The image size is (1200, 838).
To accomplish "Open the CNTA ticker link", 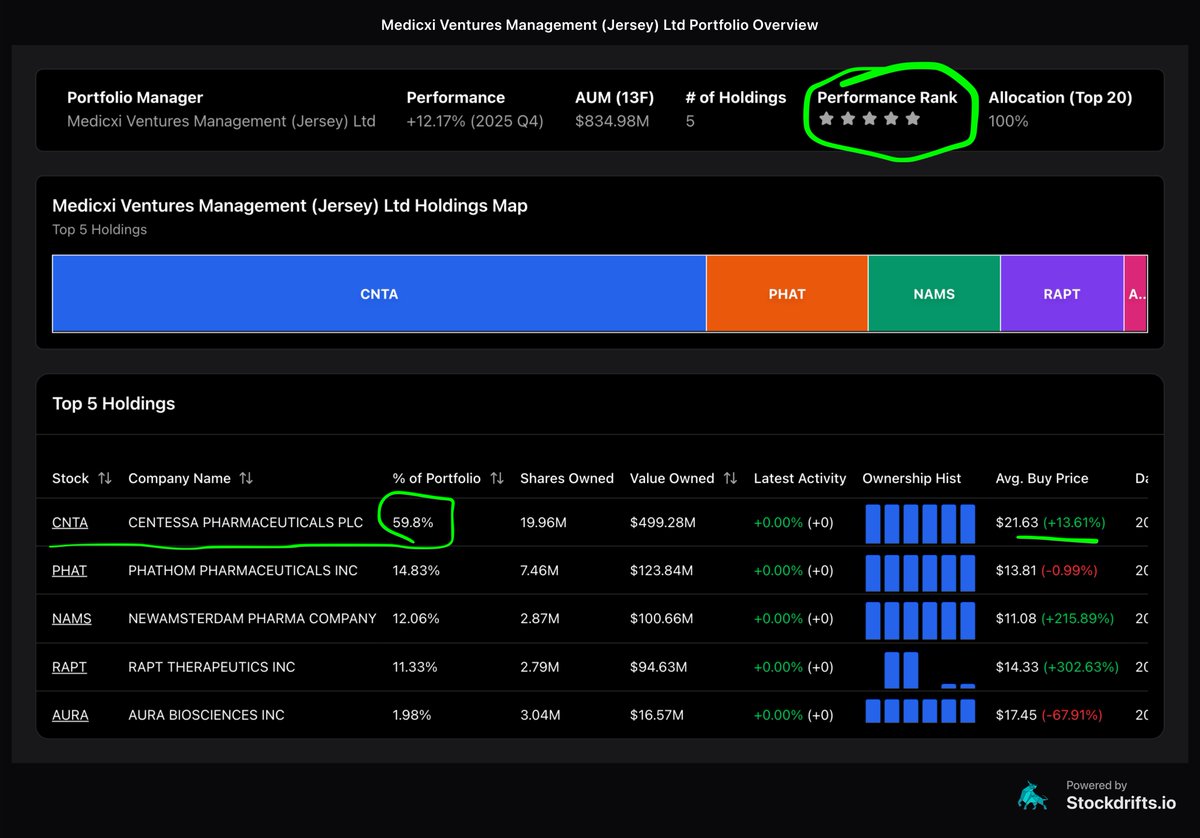I will pos(70,522).
